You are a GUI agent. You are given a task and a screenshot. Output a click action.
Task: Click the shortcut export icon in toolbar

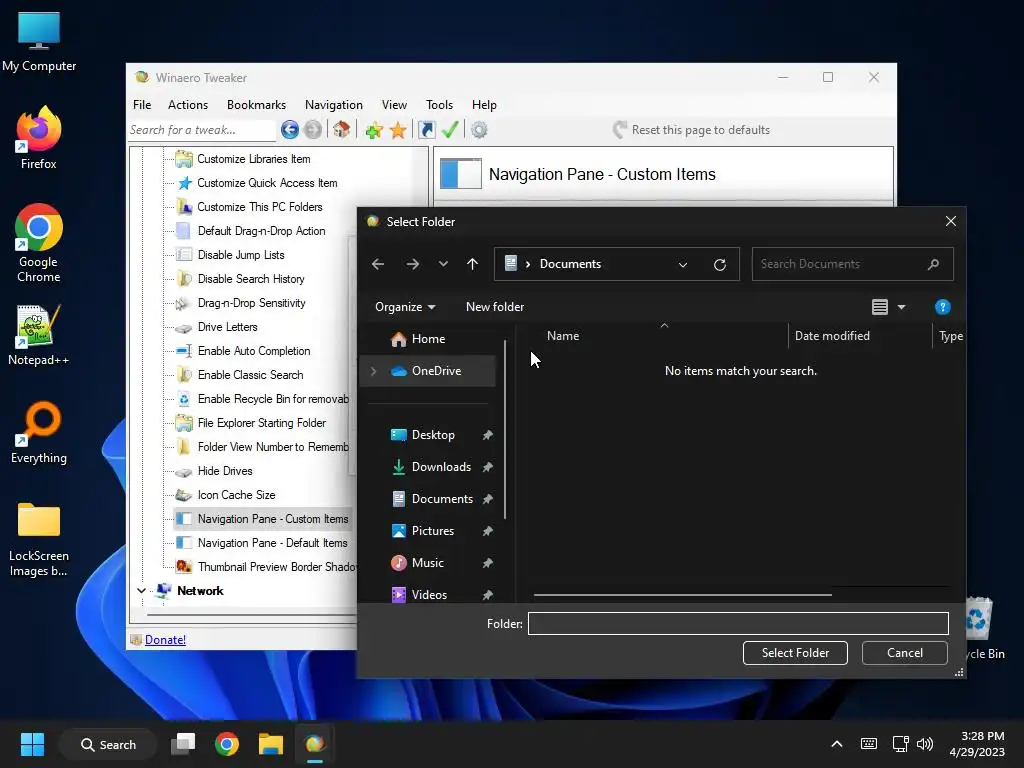(426, 130)
